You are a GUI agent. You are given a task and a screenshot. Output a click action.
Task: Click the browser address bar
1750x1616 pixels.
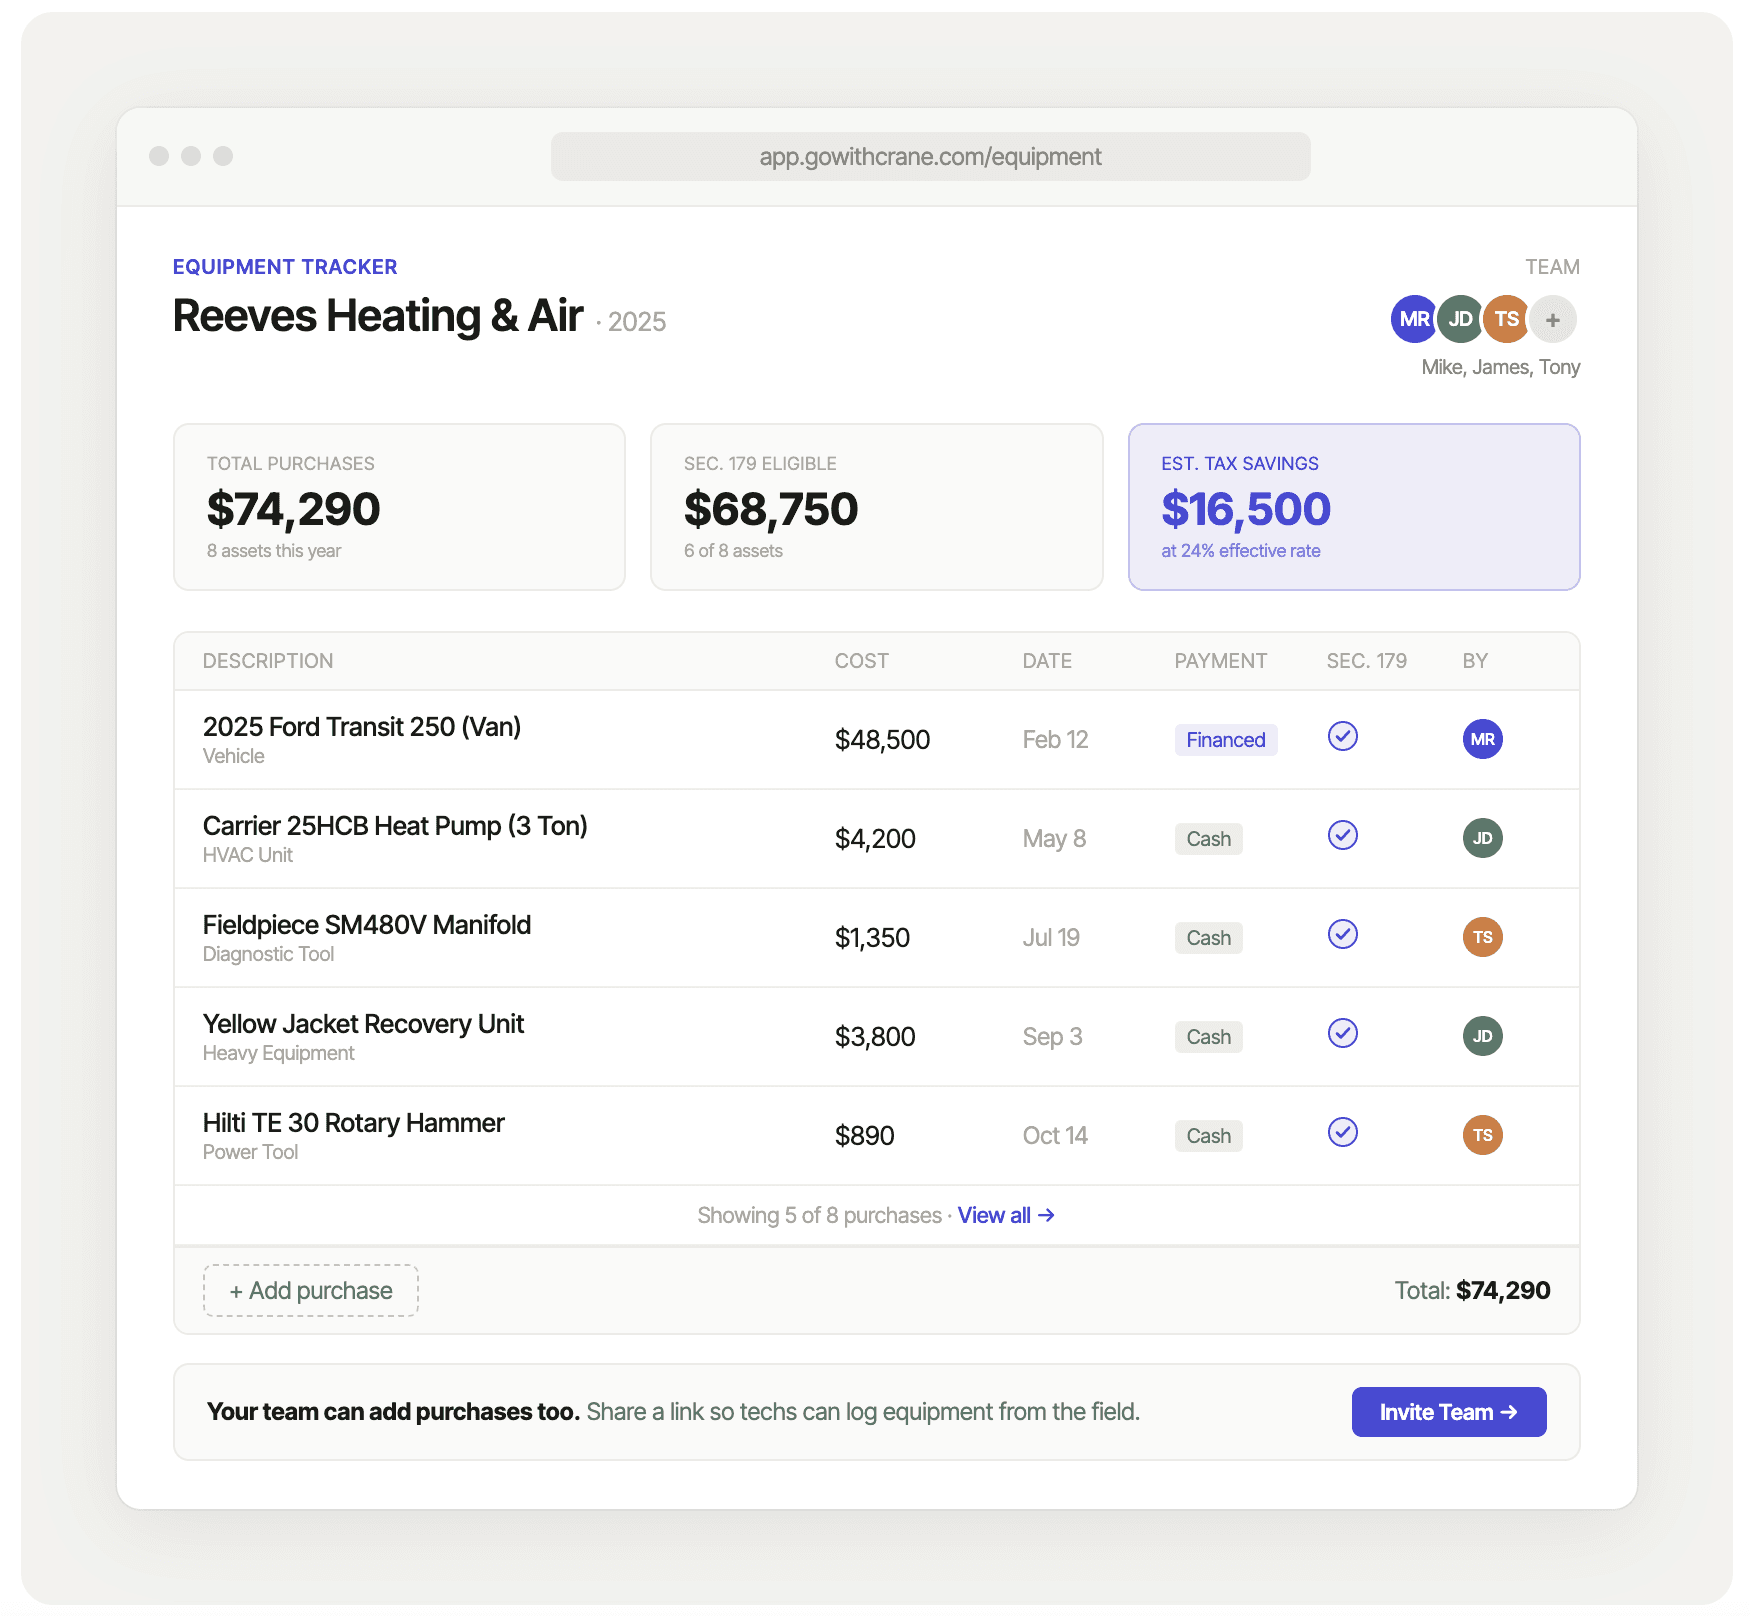(928, 156)
